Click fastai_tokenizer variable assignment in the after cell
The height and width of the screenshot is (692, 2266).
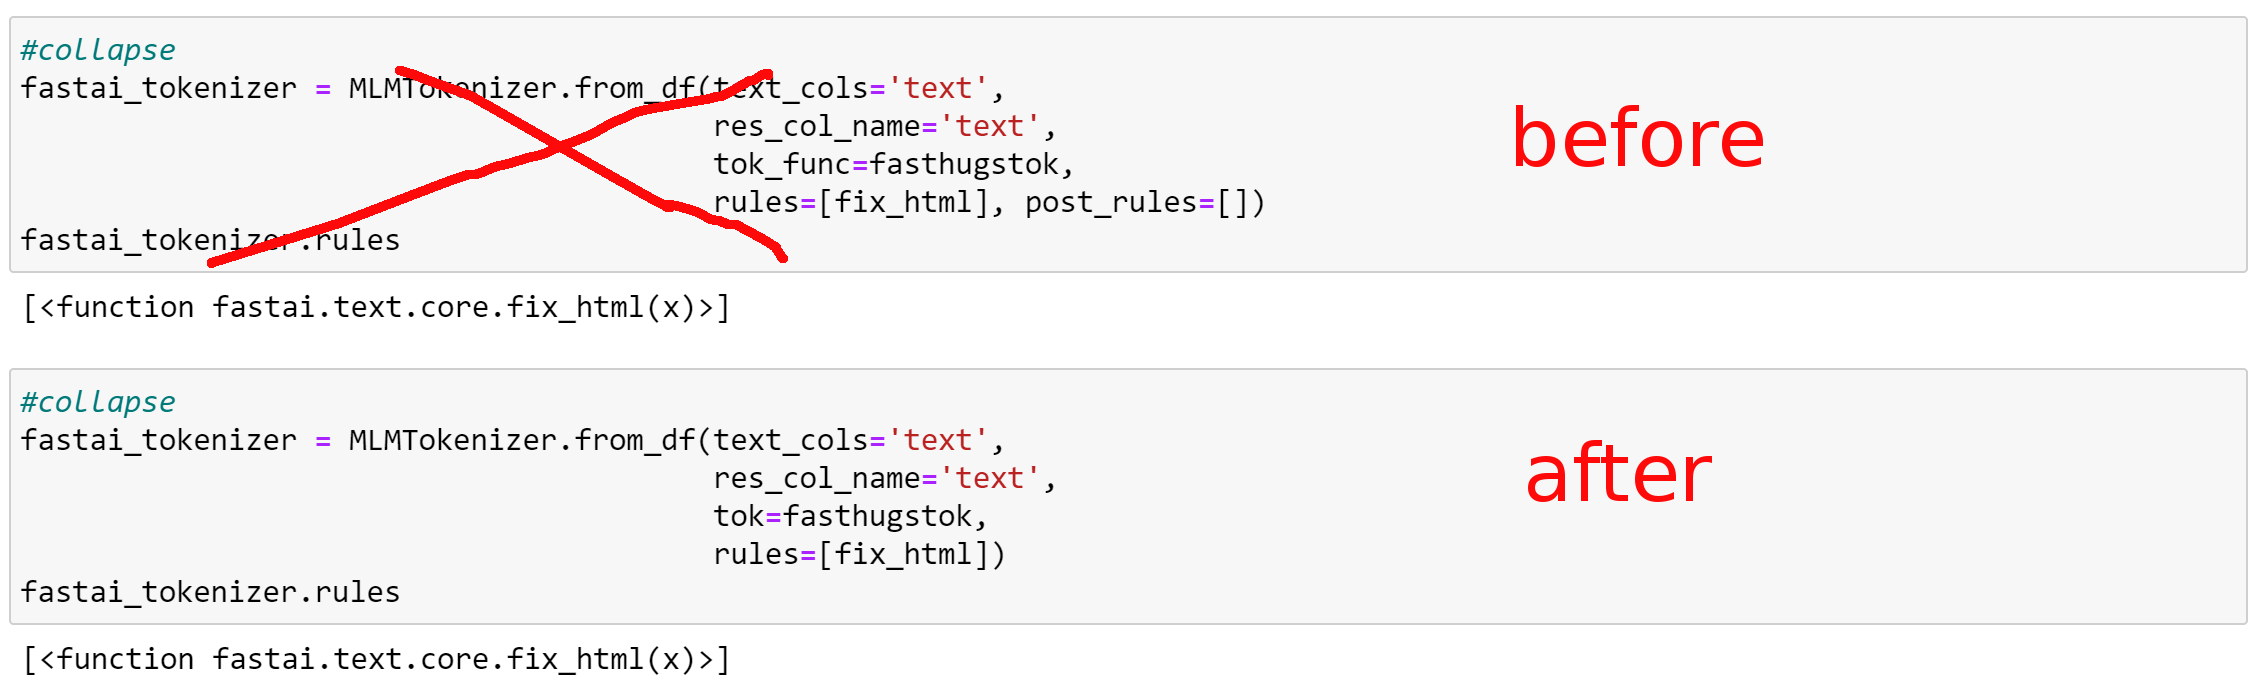pyautogui.click(x=159, y=440)
